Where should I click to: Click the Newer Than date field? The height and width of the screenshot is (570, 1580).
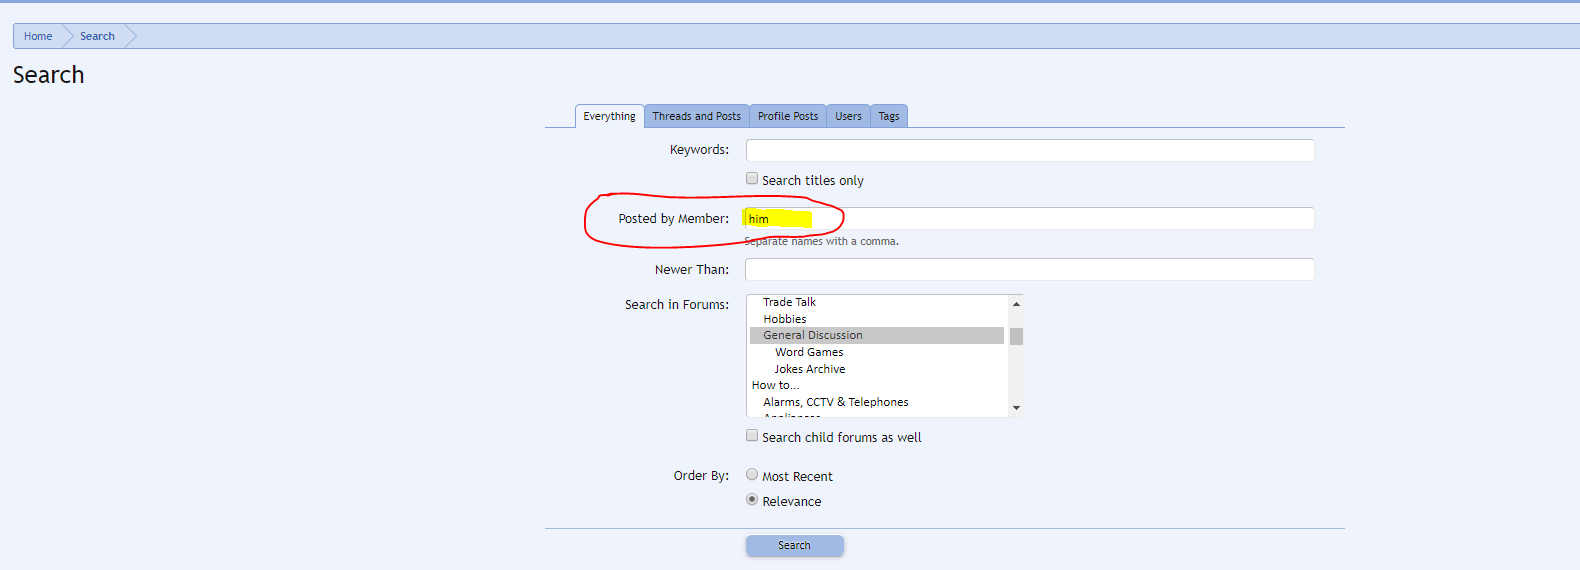(x=1029, y=270)
